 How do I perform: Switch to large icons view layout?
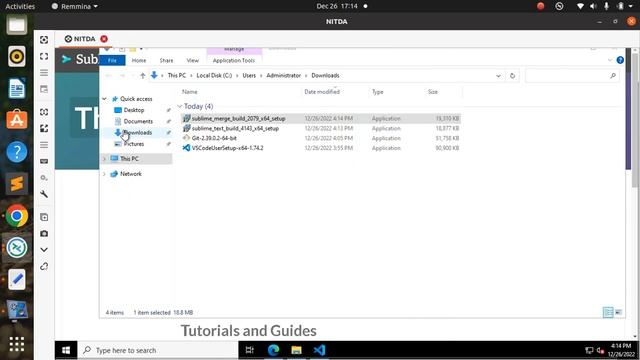click(x=618, y=313)
